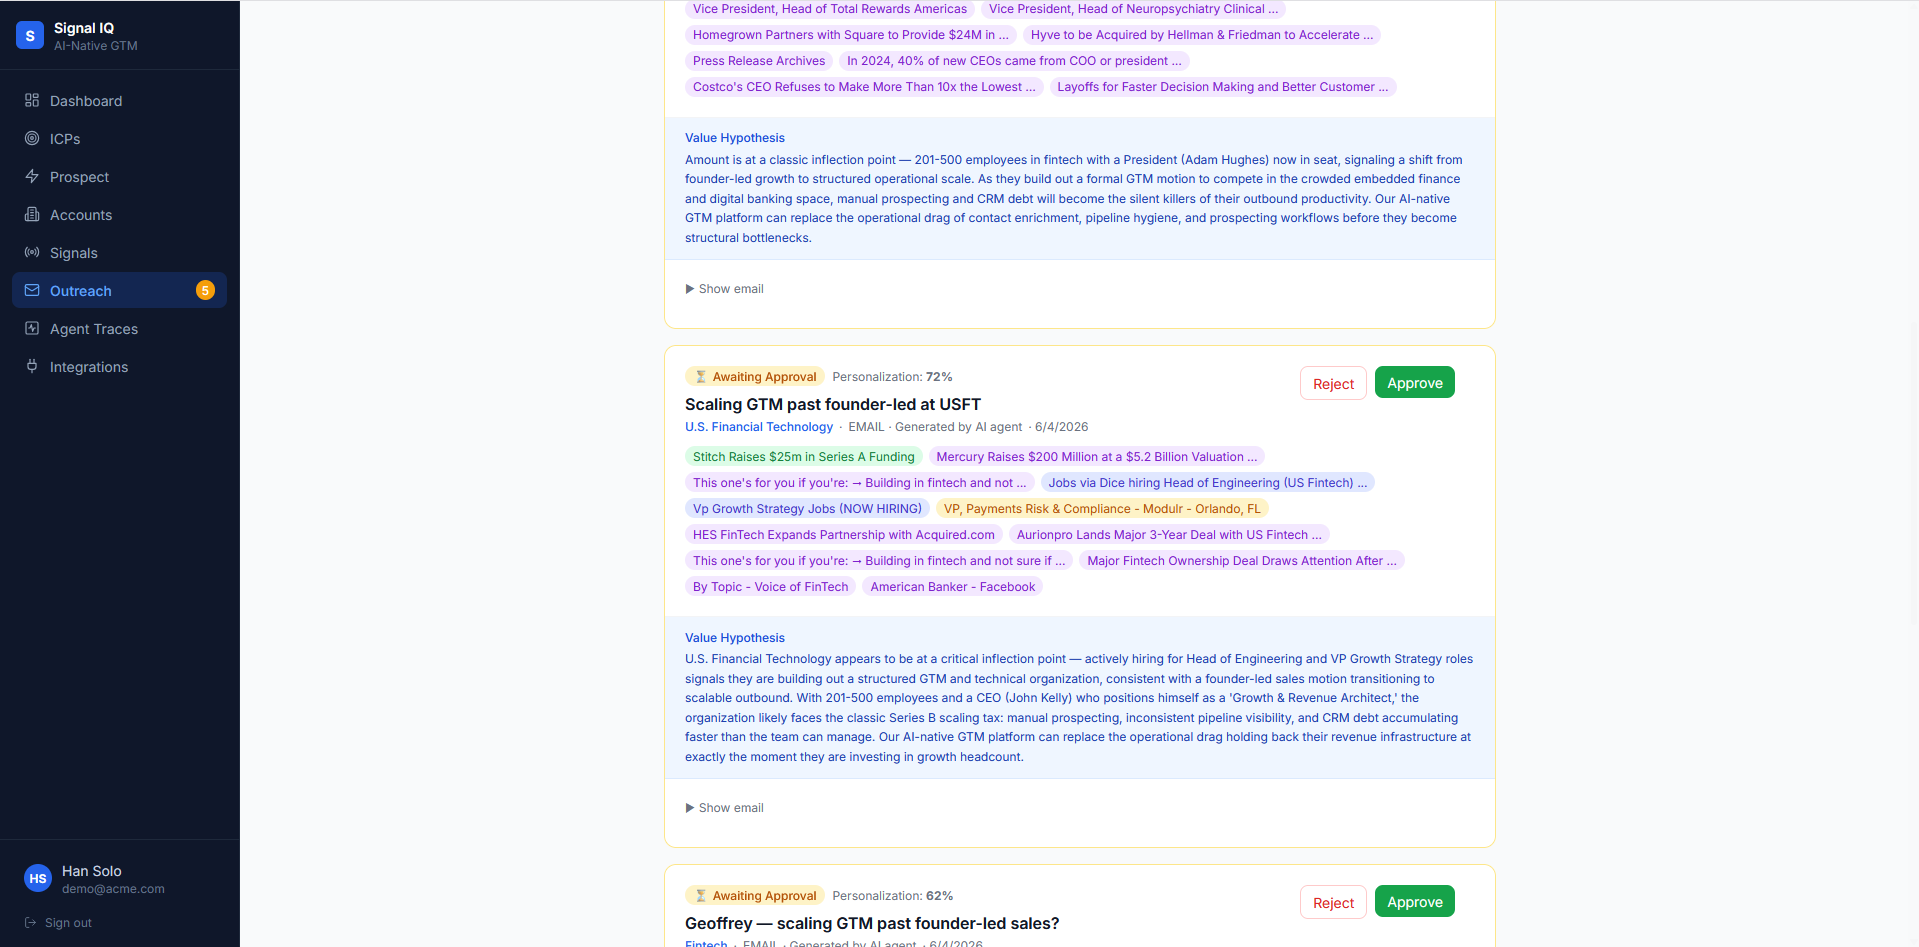The width and height of the screenshot is (1919, 947).
Task: Click the Signals broadcast icon
Action: pos(32,252)
